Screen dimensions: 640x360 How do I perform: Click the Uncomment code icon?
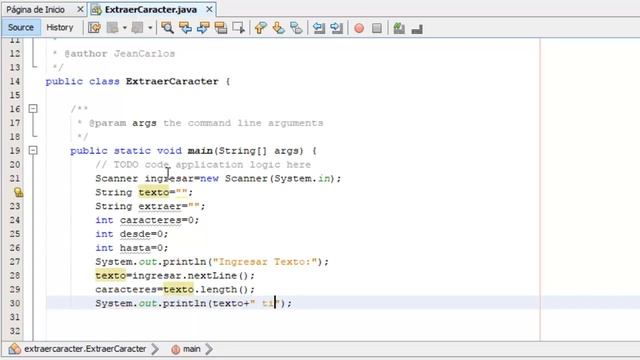[417, 29]
